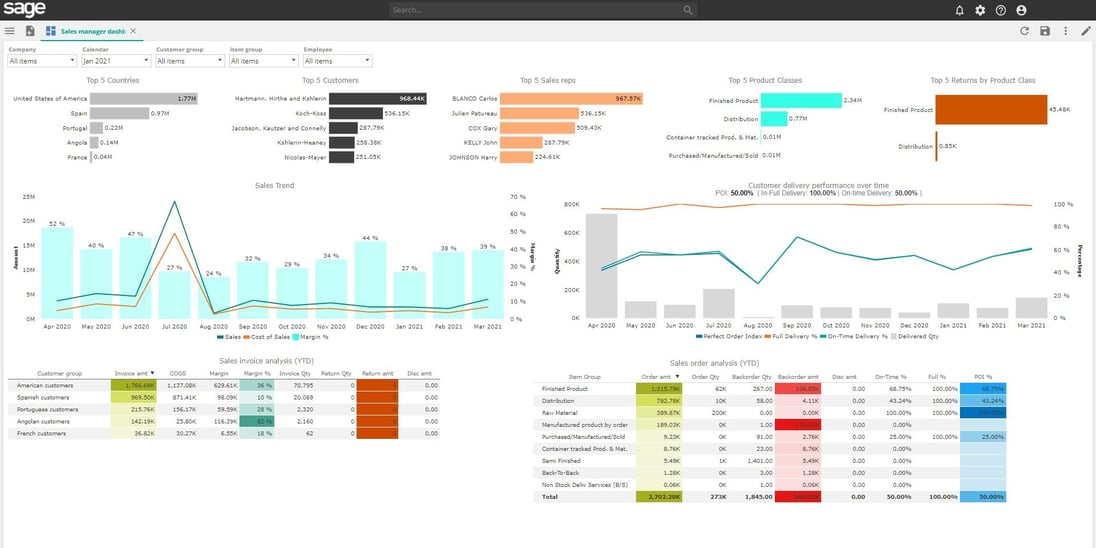This screenshot has width=1096, height=548.
Task: Open the hamburger navigation menu
Action: pyautogui.click(x=10, y=31)
